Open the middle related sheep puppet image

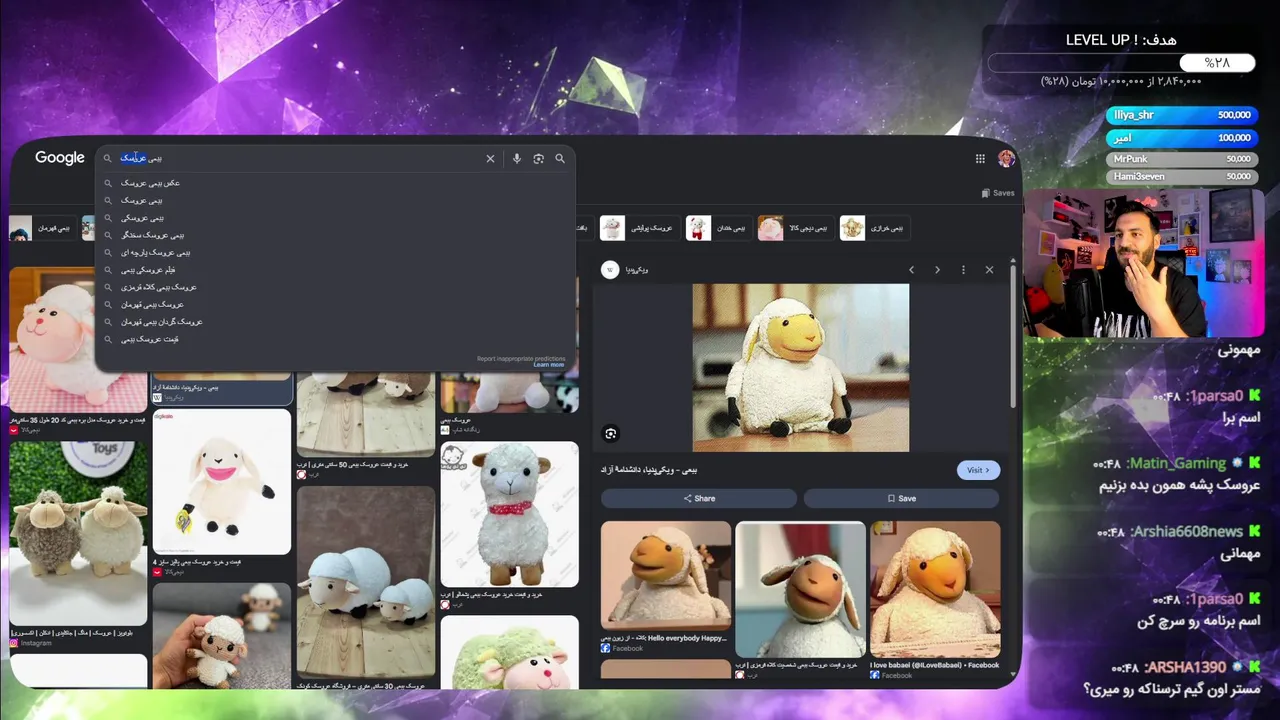coord(800,590)
